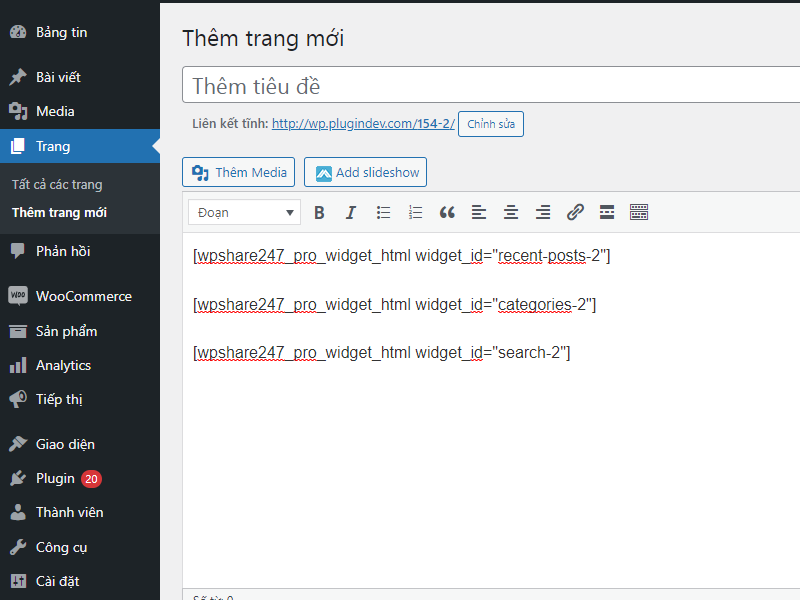Click the categories-2 shortcode line
The width and height of the screenshot is (800, 600).
394,304
